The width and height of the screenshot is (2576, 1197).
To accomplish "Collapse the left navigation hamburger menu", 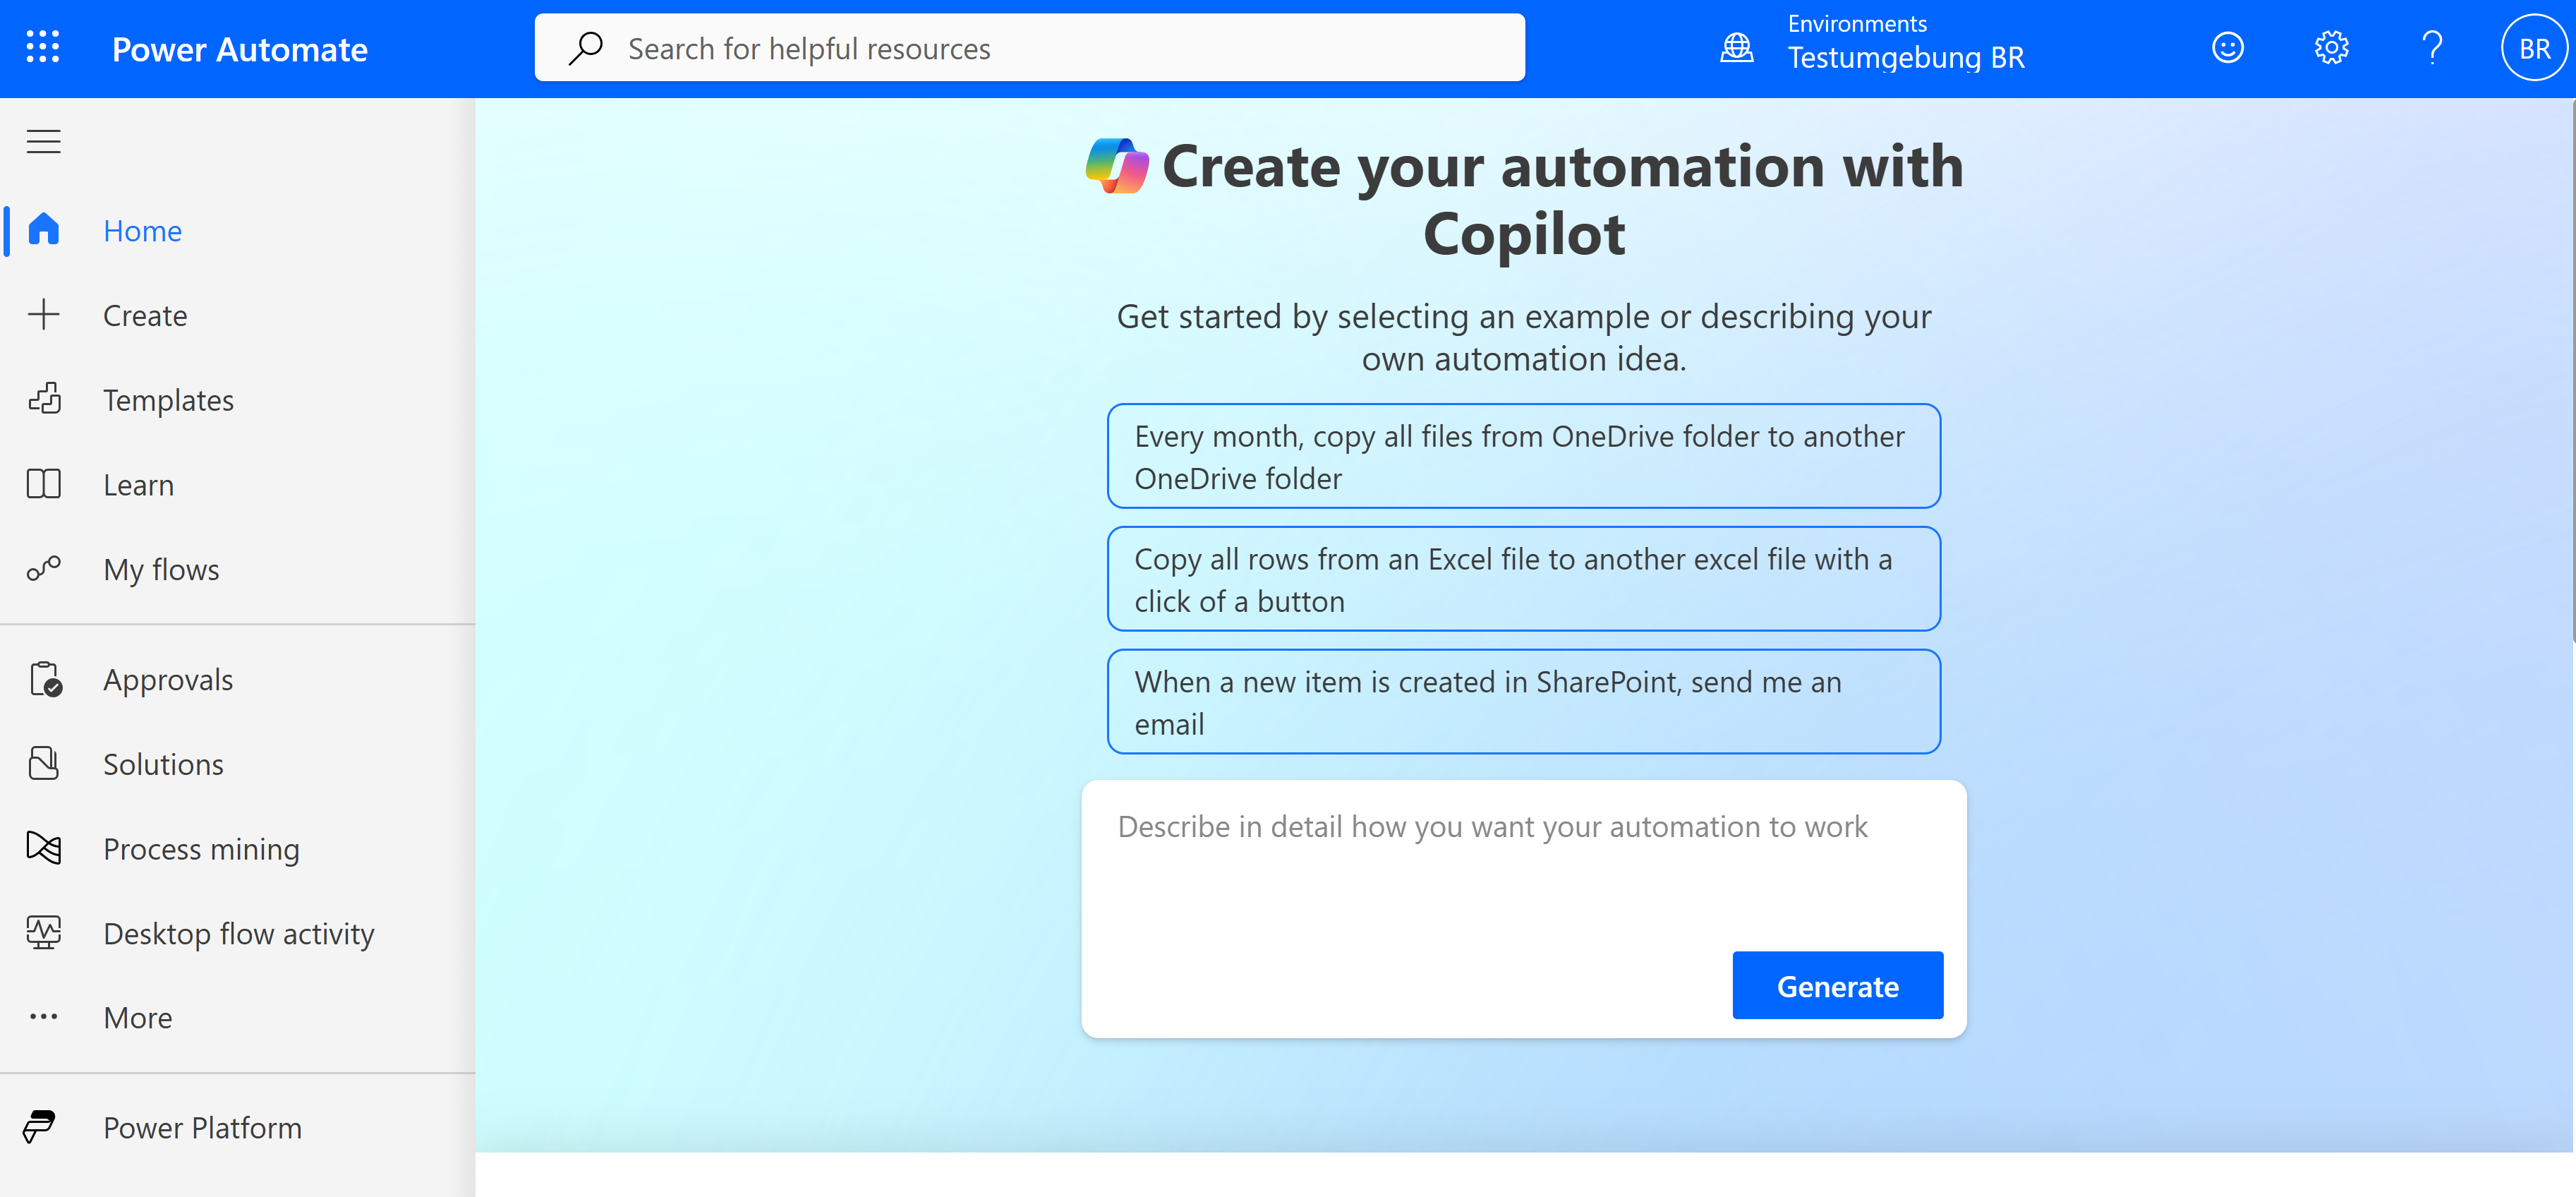I will 43,142.
